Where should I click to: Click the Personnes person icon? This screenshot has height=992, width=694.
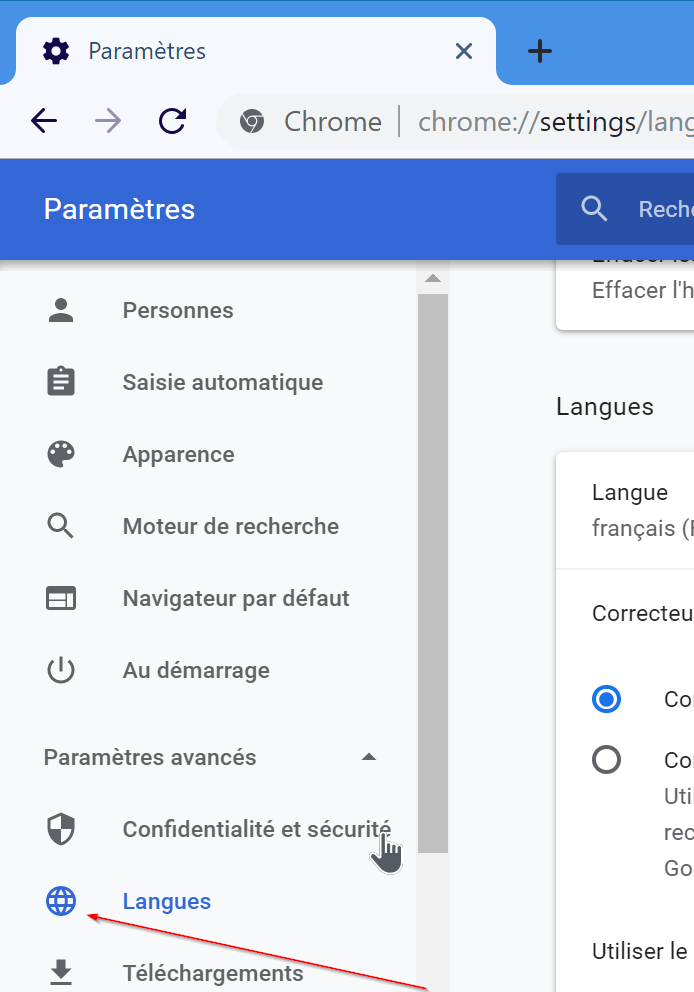point(61,311)
